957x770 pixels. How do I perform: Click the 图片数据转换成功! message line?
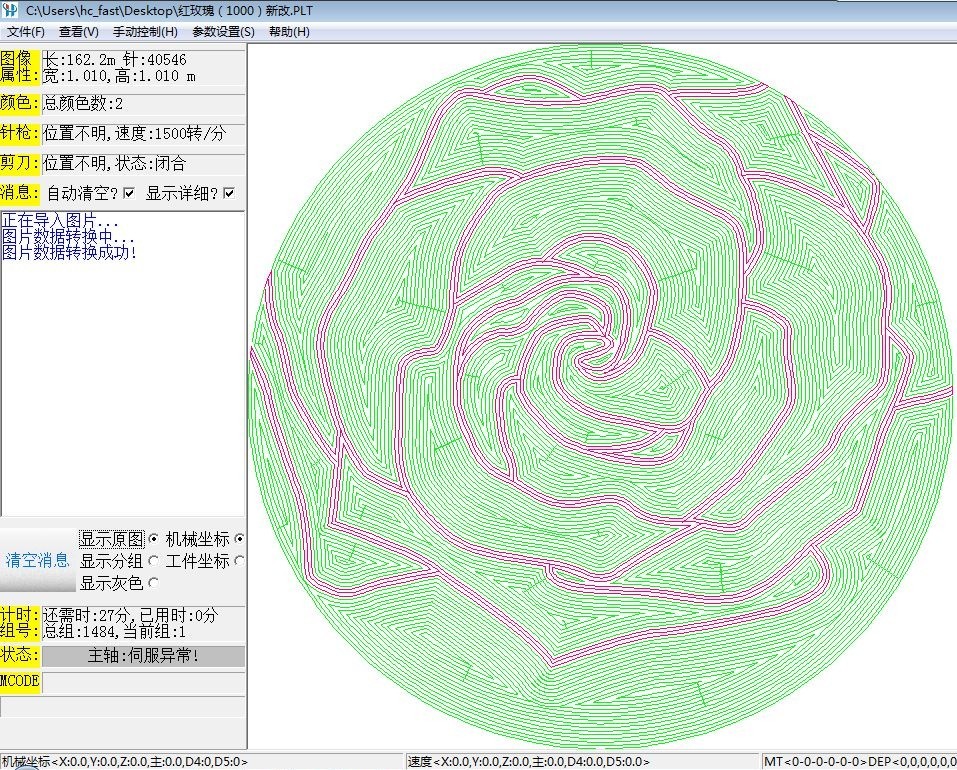click(70, 252)
